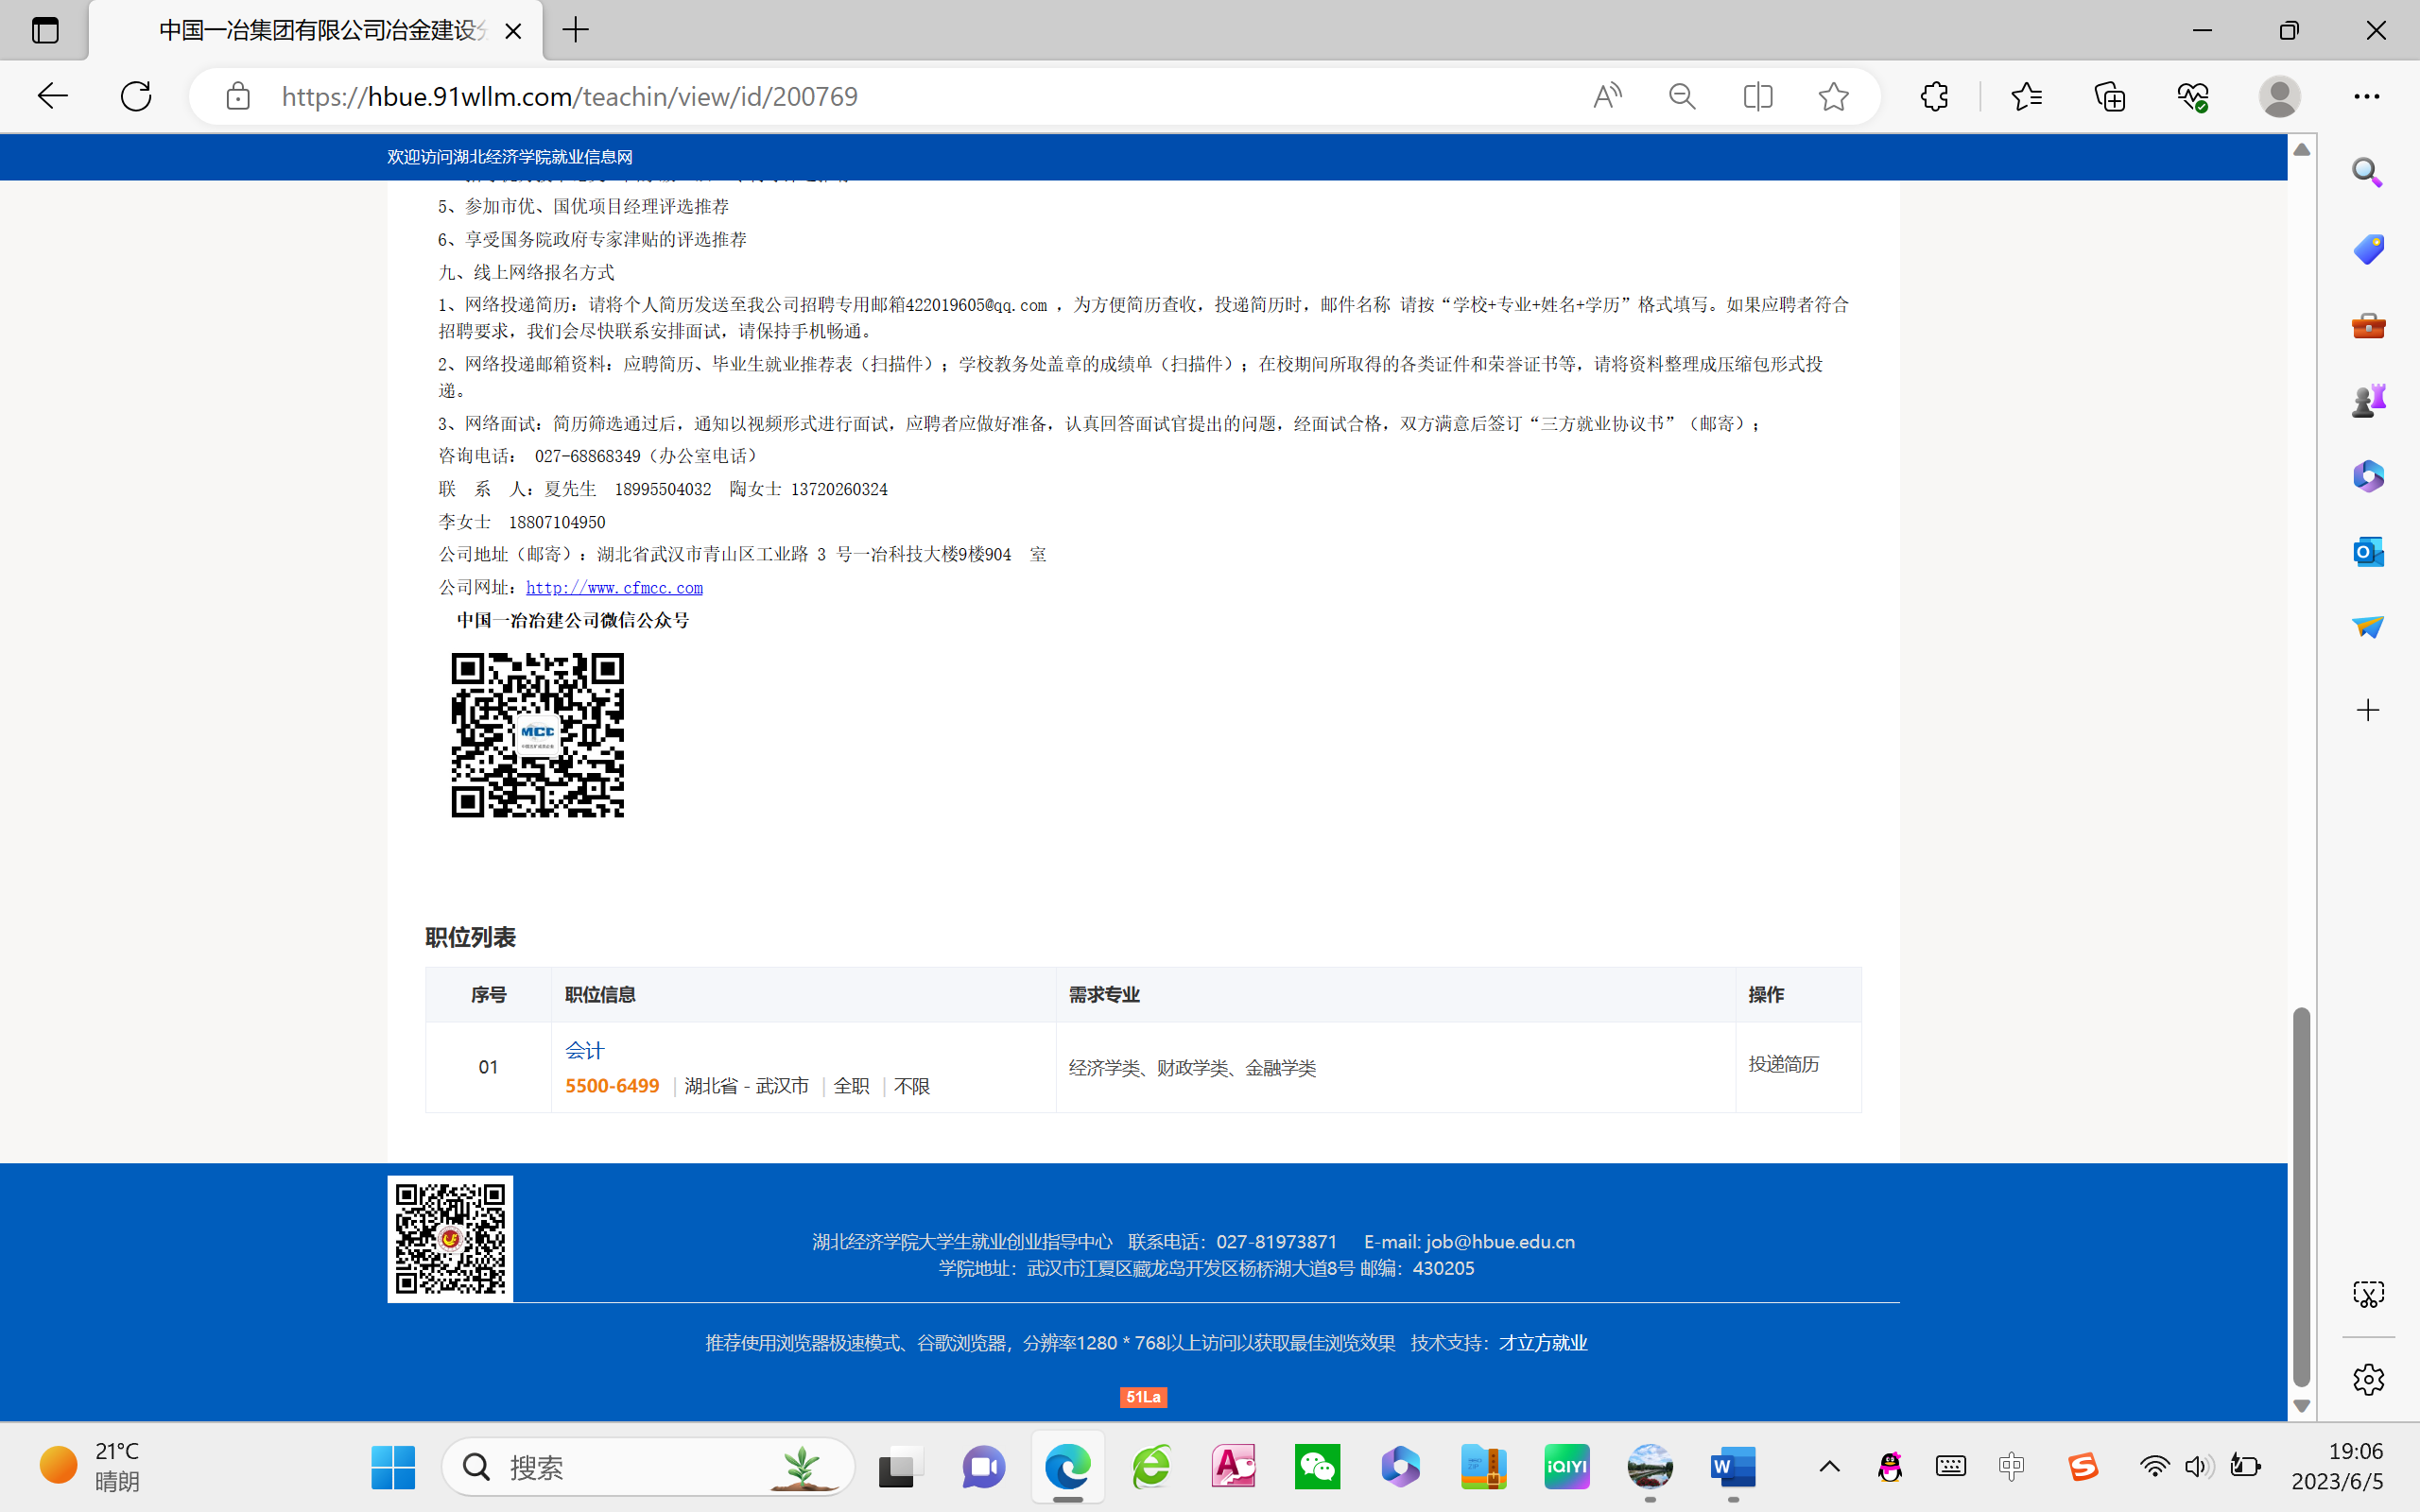Open Settings and more ellipsis menu
Image resolution: width=2420 pixels, height=1512 pixels.
tap(2366, 96)
